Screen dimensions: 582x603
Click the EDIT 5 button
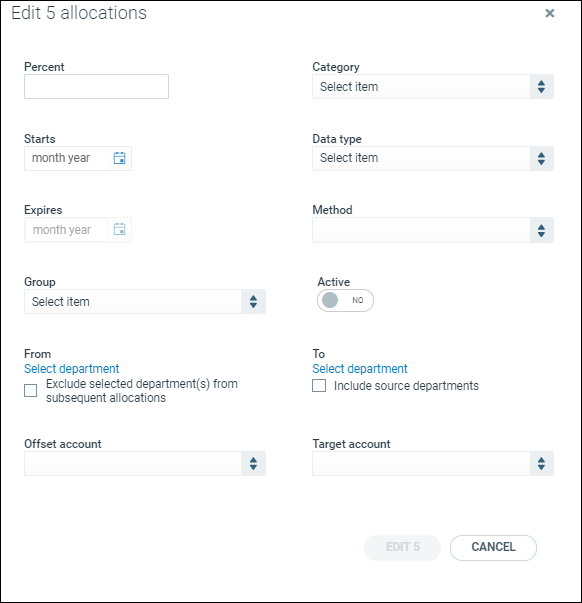[x=402, y=547]
